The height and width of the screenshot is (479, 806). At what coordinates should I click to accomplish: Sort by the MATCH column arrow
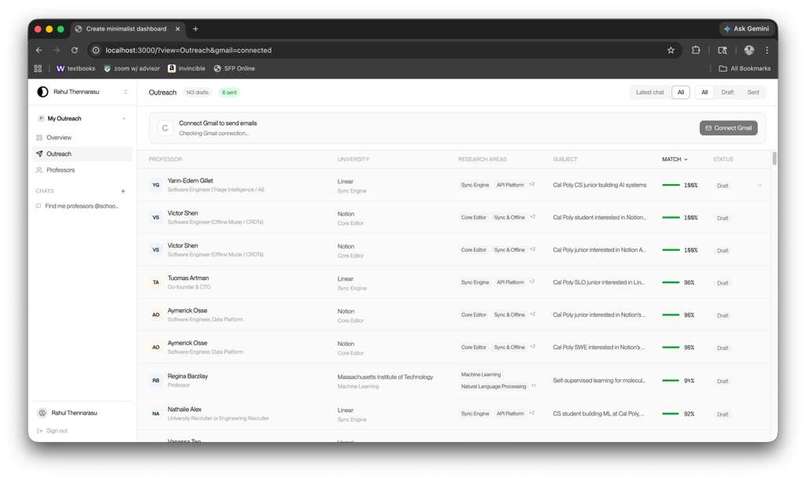pyautogui.click(x=686, y=159)
